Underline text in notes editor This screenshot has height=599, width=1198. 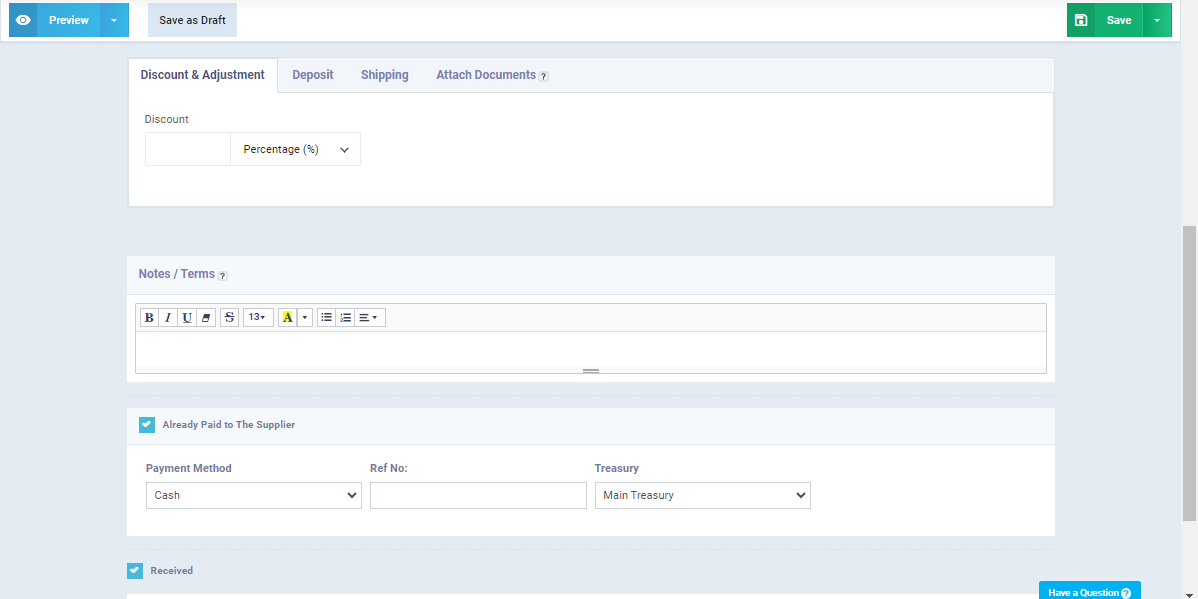pyautogui.click(x=187, y=318)
